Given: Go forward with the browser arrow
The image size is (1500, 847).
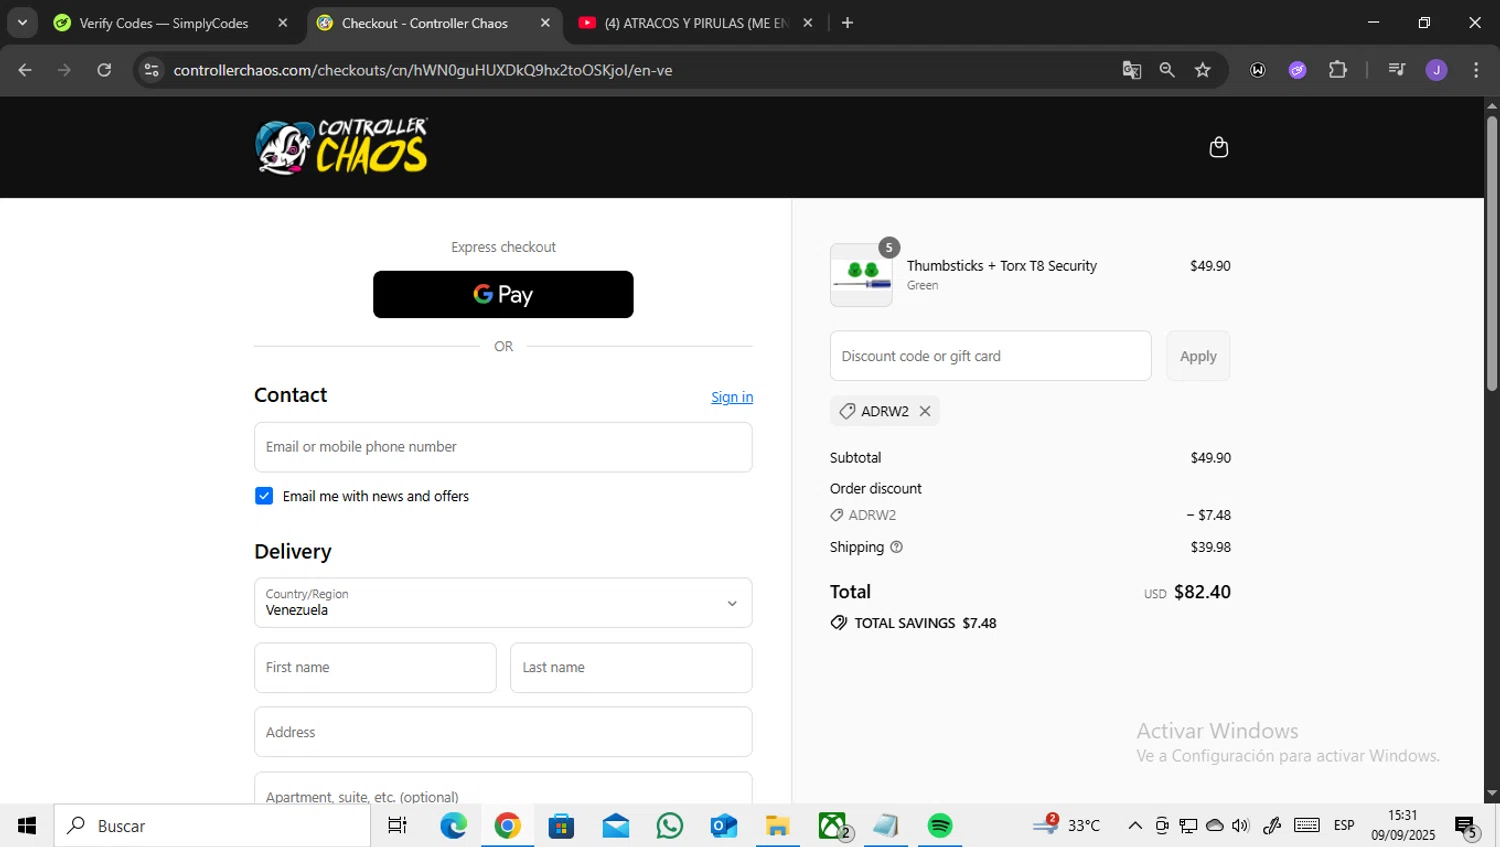Looking at the screenshot, I should tap(64, 70).
